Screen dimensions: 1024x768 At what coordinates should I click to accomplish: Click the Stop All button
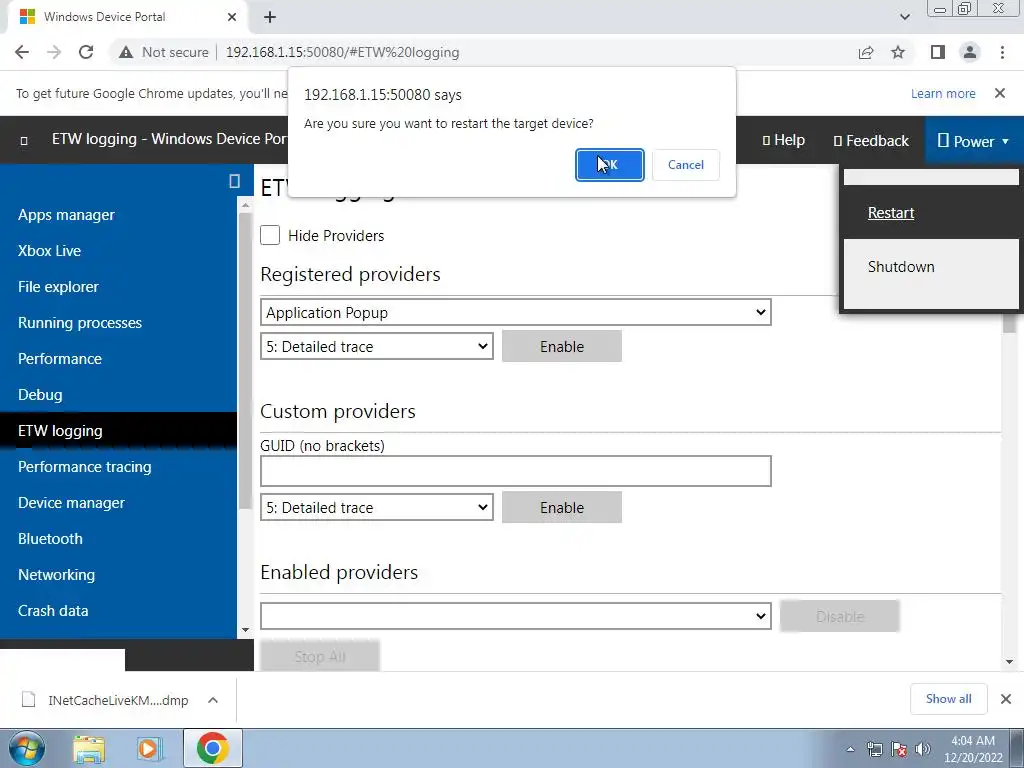point(319,656)
